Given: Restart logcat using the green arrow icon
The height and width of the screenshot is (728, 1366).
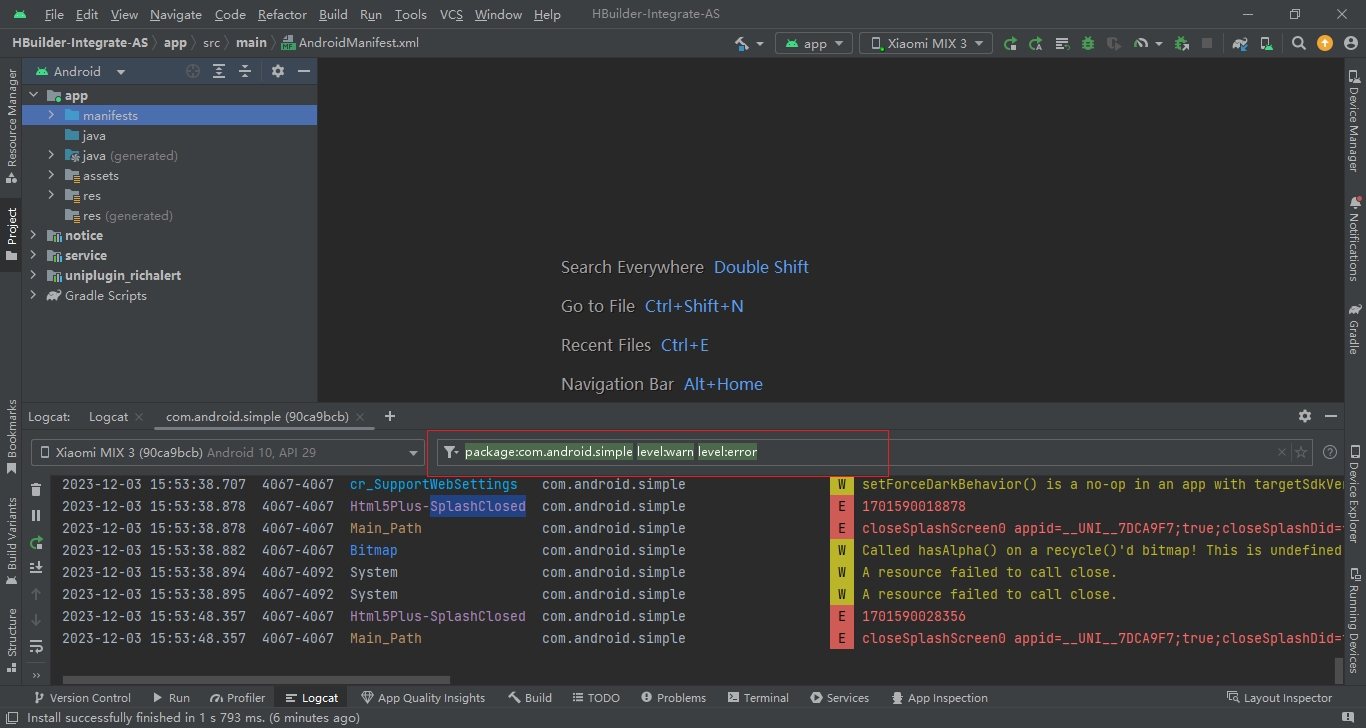Looking at the screenshot, I should click(x=37, y=542).
